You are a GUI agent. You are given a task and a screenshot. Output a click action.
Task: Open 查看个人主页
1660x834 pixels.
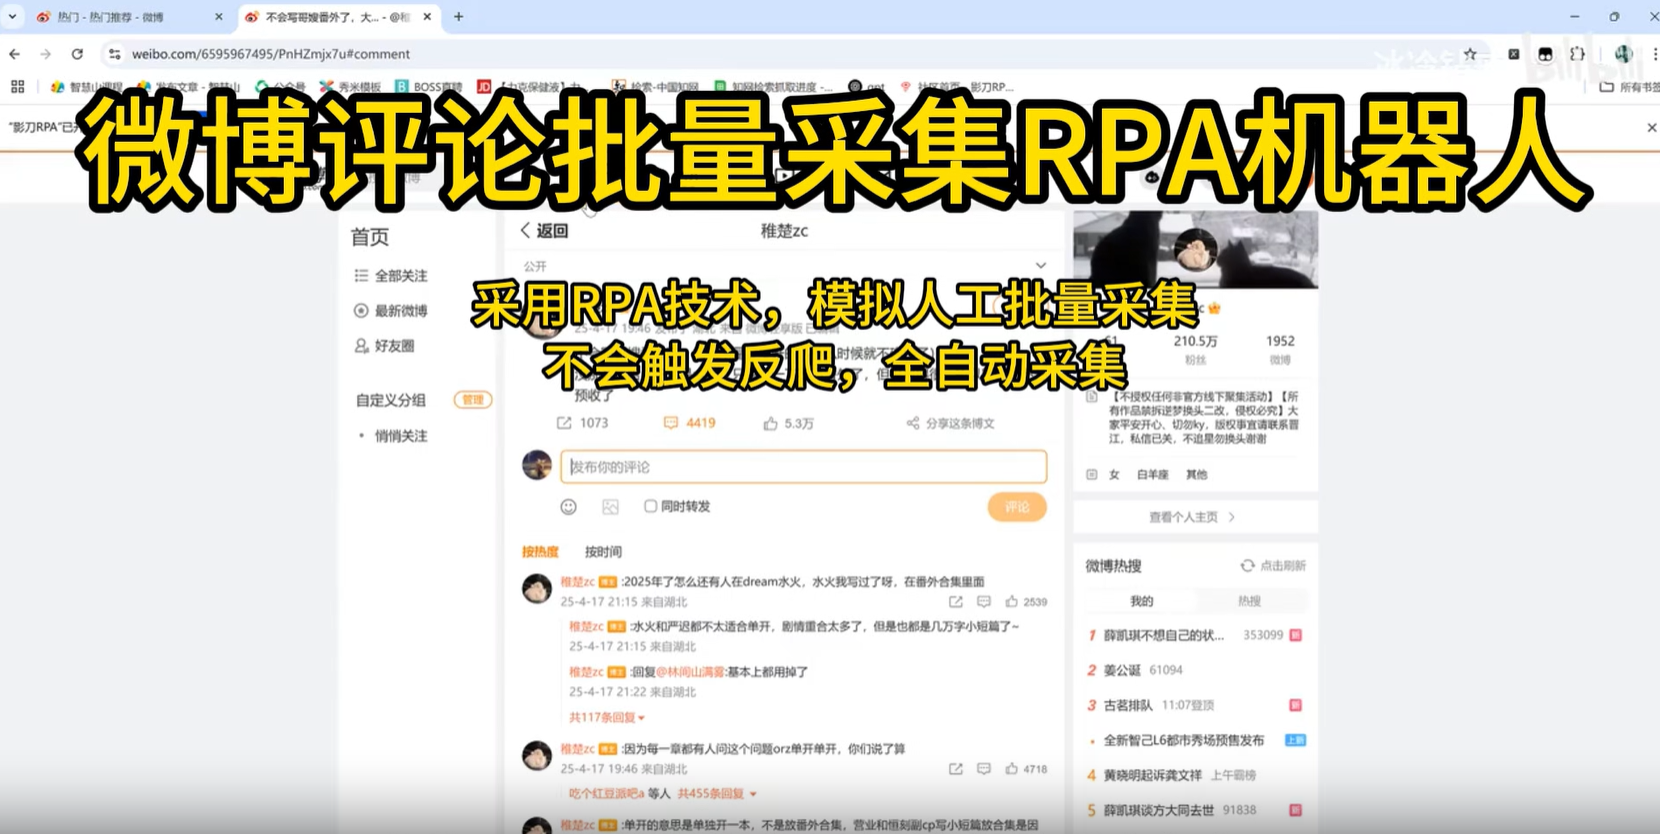(1193, 517)
